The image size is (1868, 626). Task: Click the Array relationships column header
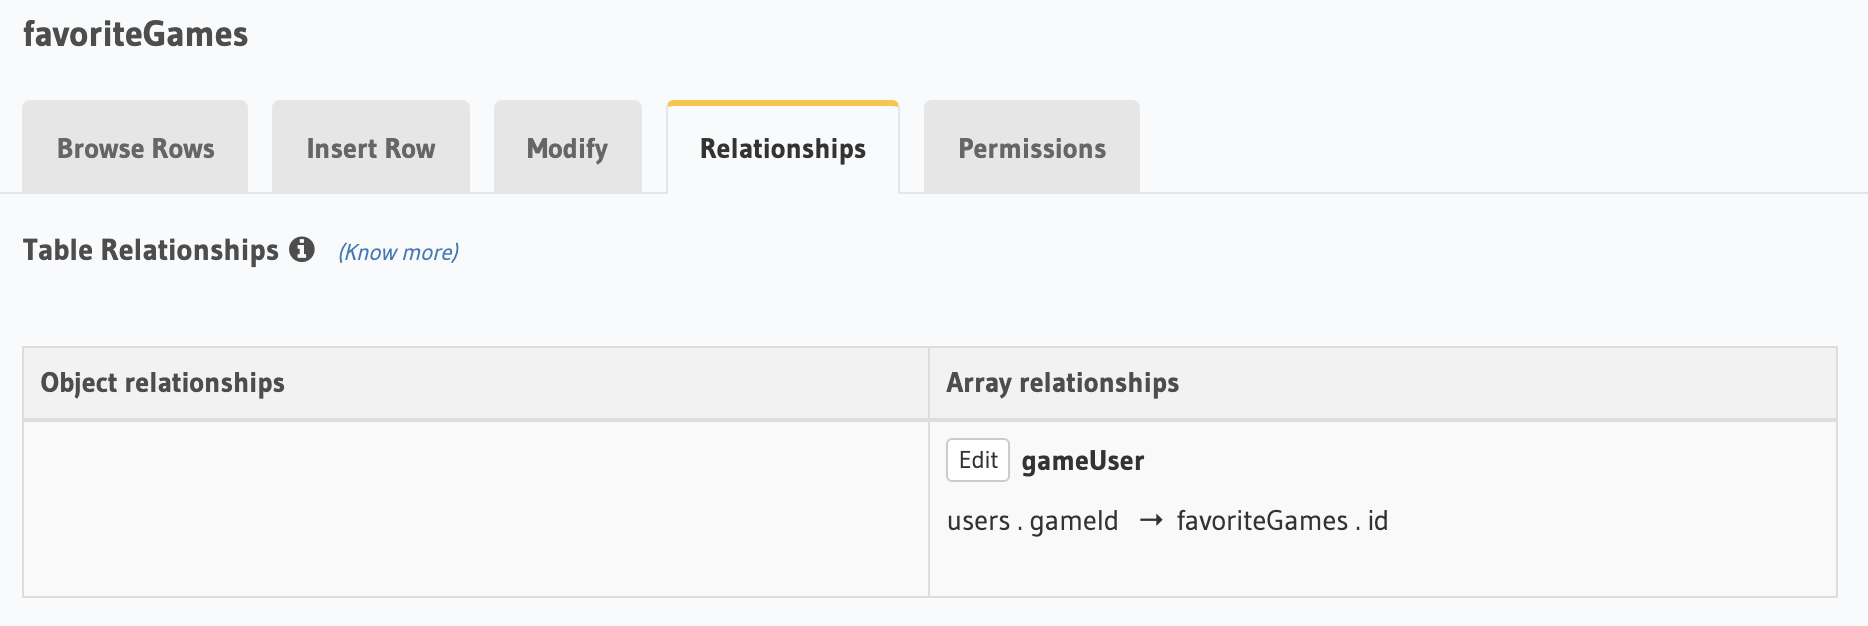(1063, 383)
